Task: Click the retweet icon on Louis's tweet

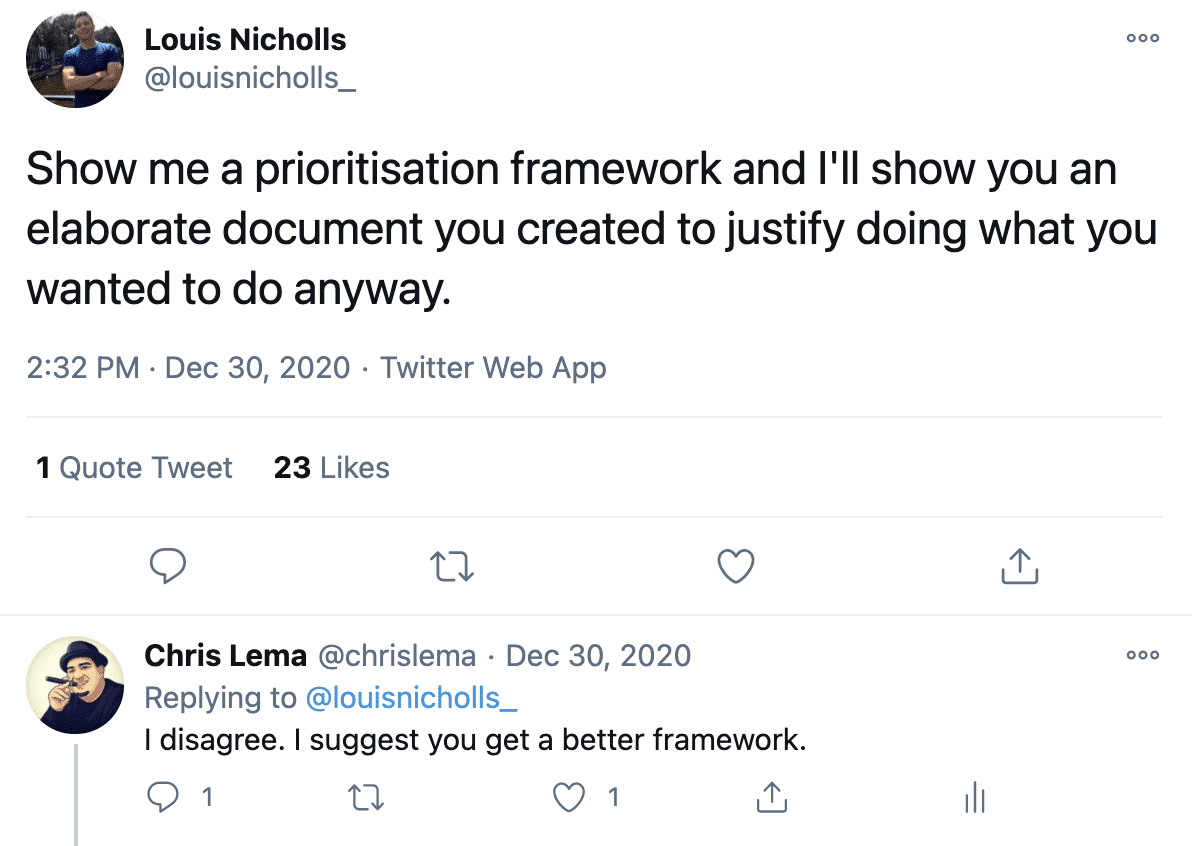Action: coord(451,566)
